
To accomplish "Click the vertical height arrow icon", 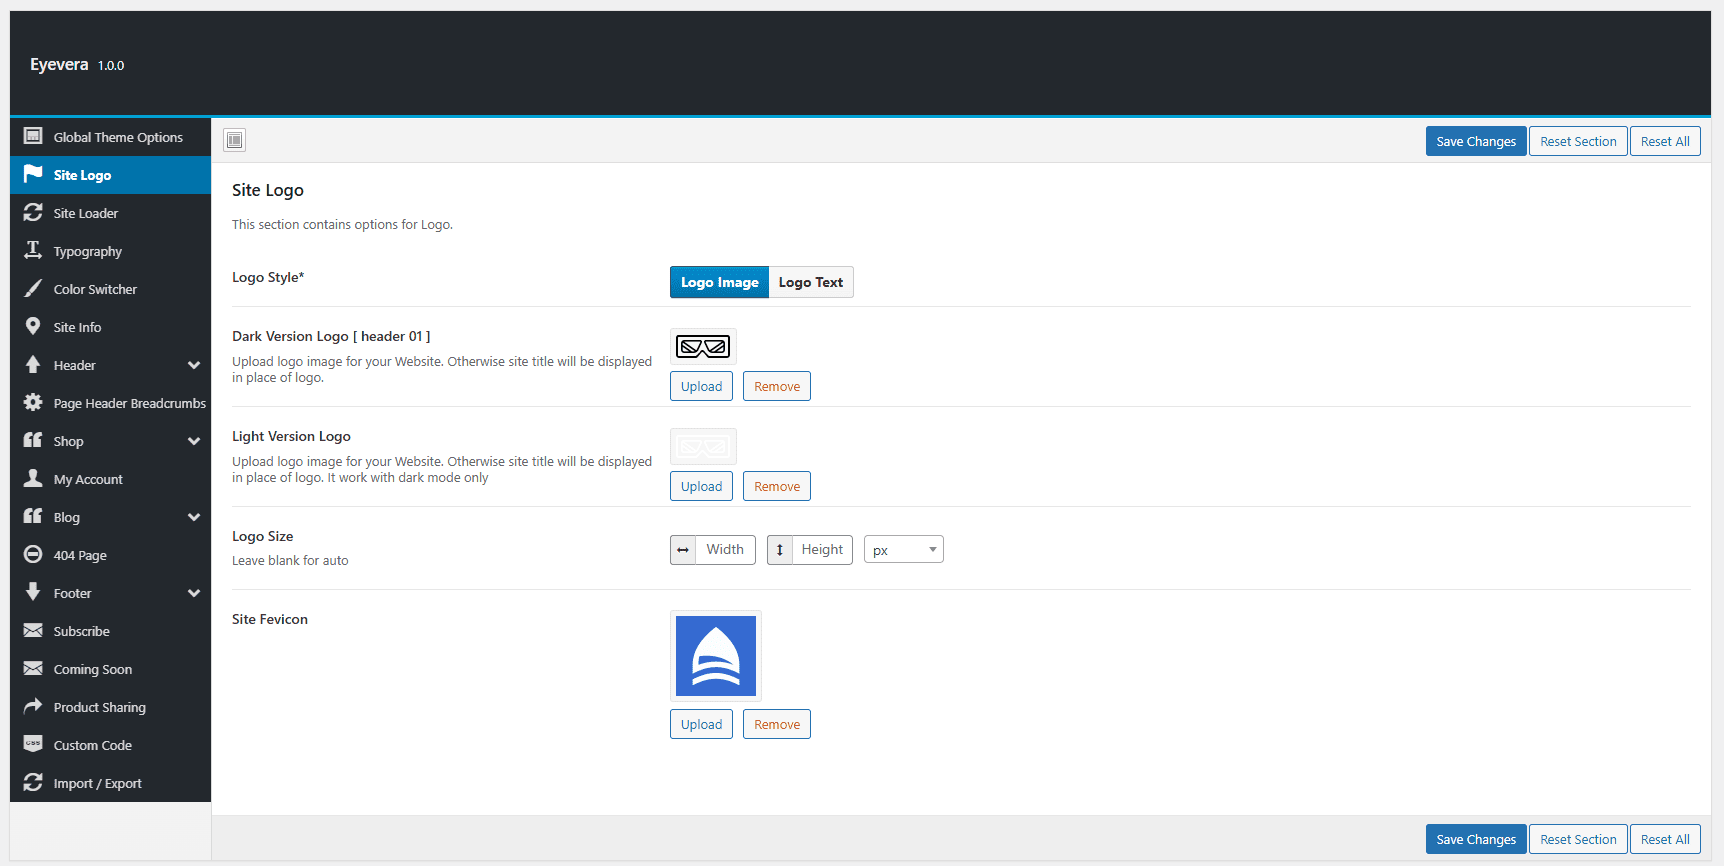I will [780, 550].
